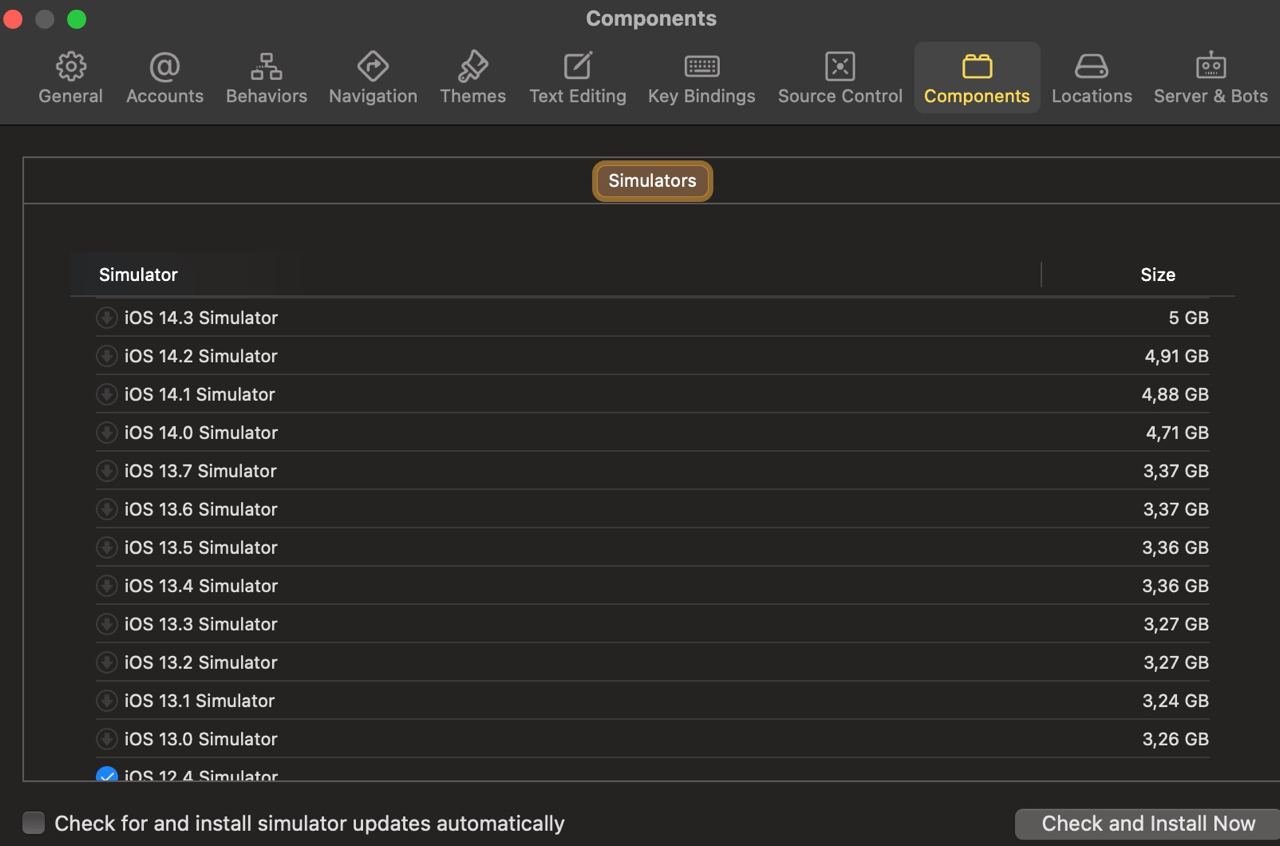Sort by the Size column header
The width and height of the screenshot is (1280, 846).
(x=1157, y=275)
